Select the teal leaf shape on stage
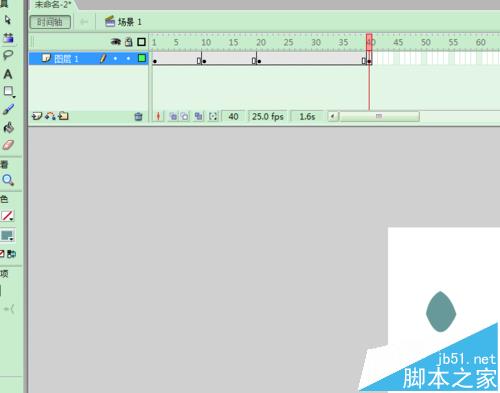500x393 pixels. coord(441,312)
